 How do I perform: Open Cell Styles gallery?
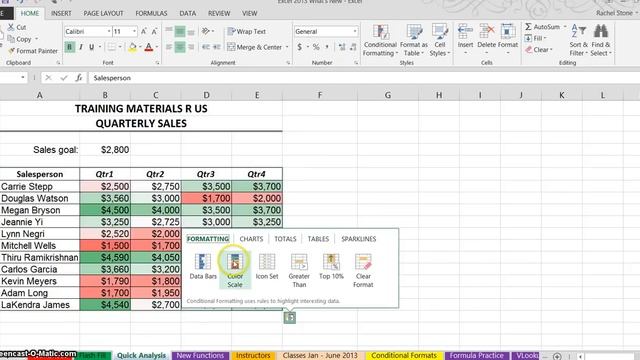coord(440,40)
